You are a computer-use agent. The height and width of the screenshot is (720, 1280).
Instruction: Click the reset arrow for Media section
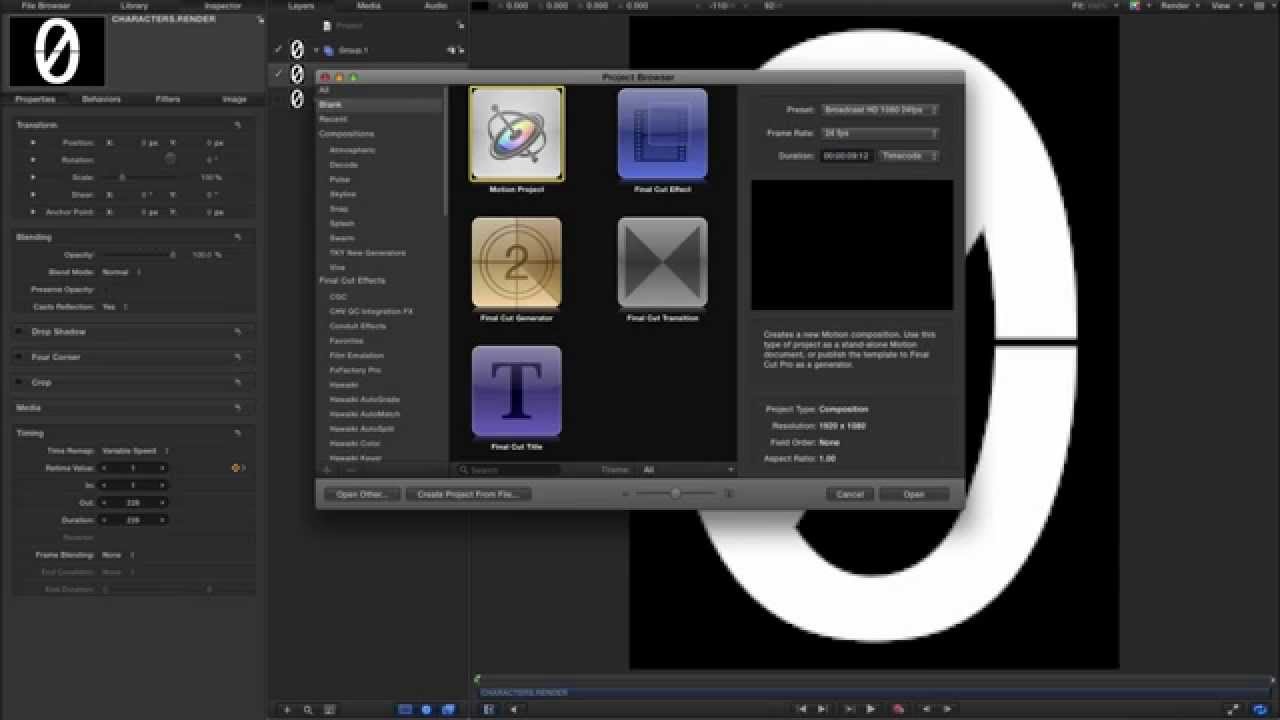tap(238, 408)
